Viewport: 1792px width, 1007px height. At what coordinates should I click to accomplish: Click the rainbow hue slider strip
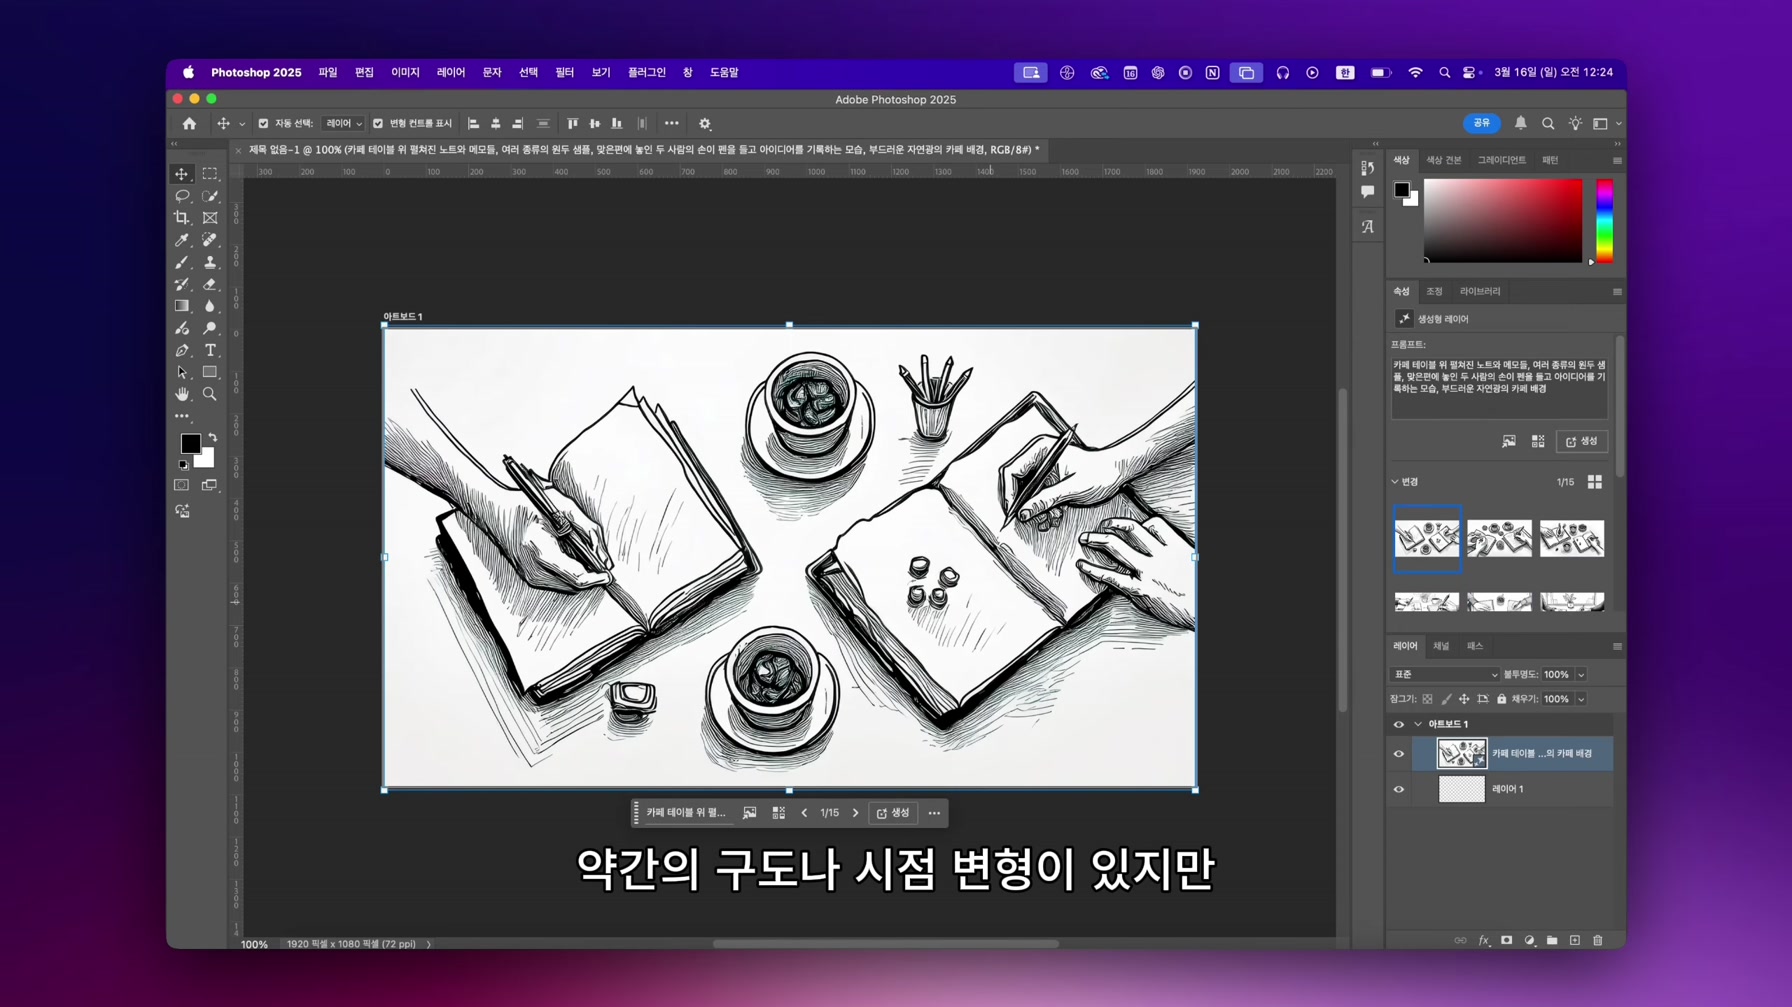(1605, 221)
